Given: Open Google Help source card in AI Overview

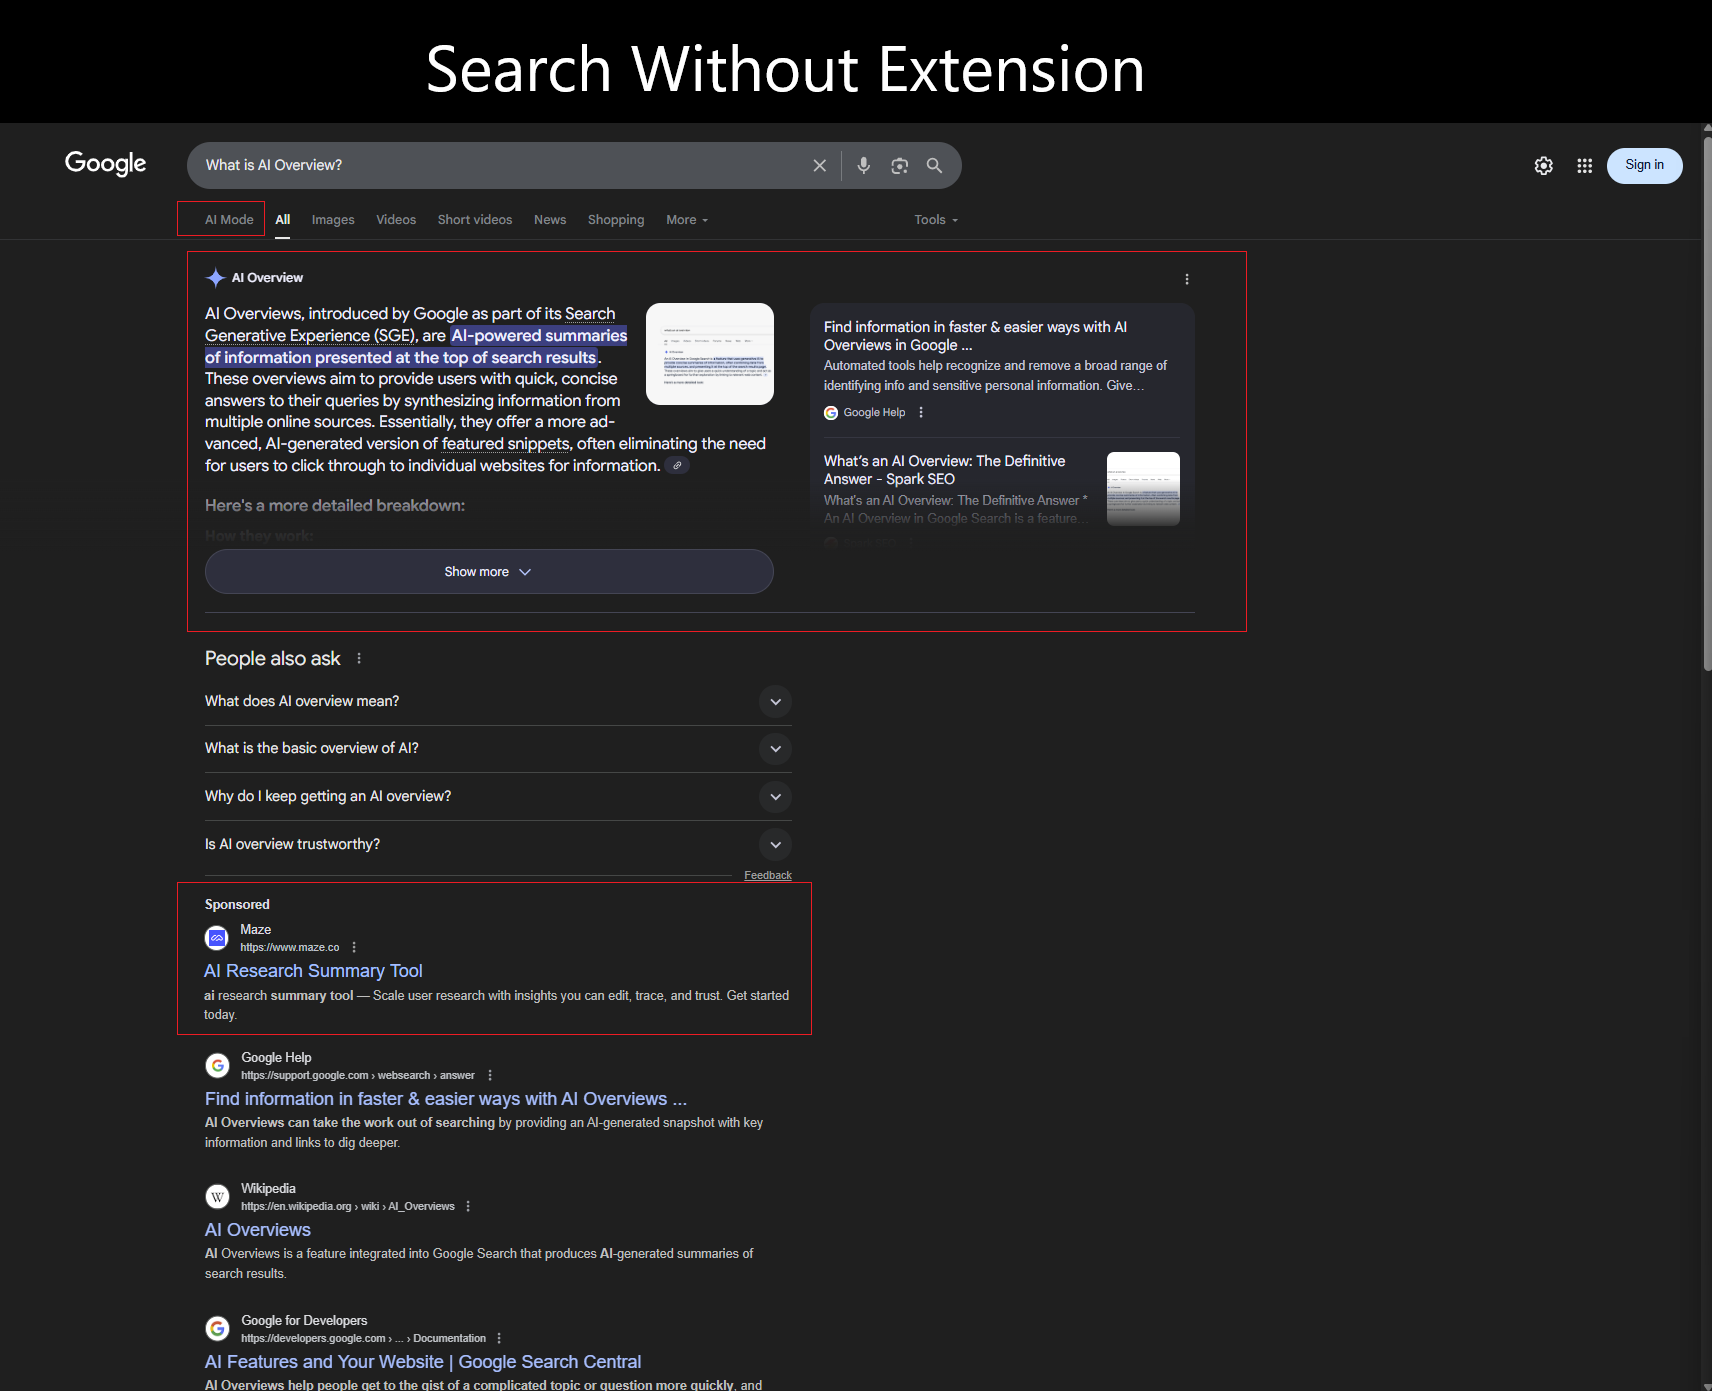Looking at the screenshot, I should coord(1002,369).
